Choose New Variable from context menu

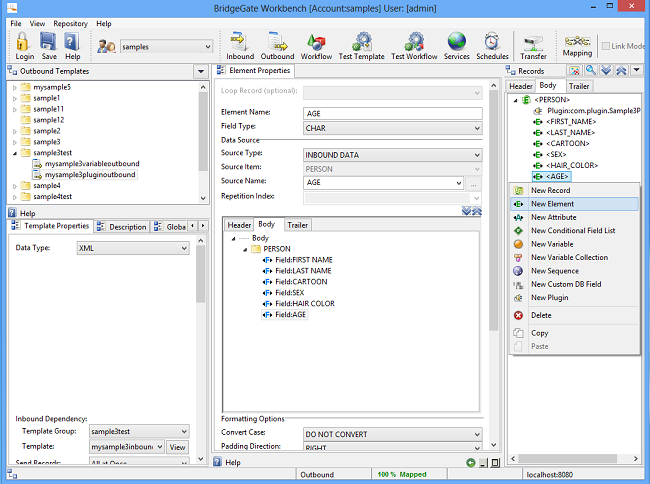[575, 244]
